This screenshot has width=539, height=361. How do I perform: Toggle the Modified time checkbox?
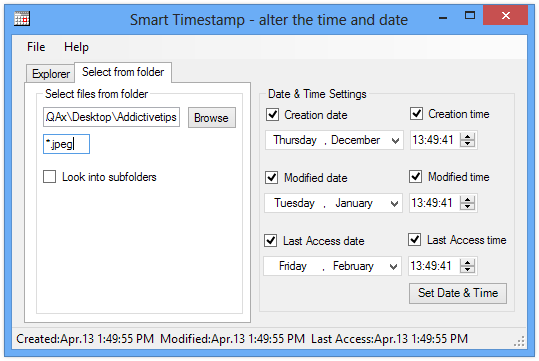(x=416, y=177)
